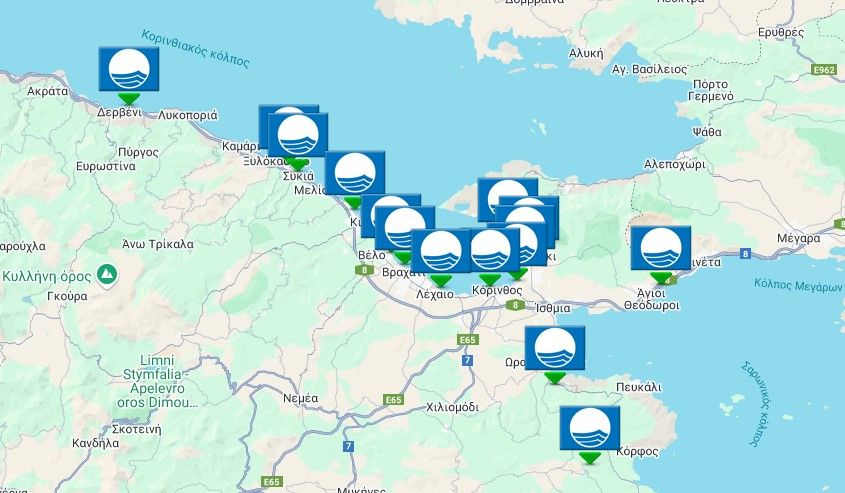
Task: Click the Πευκάλι label
Action: [x=639, y=387]
